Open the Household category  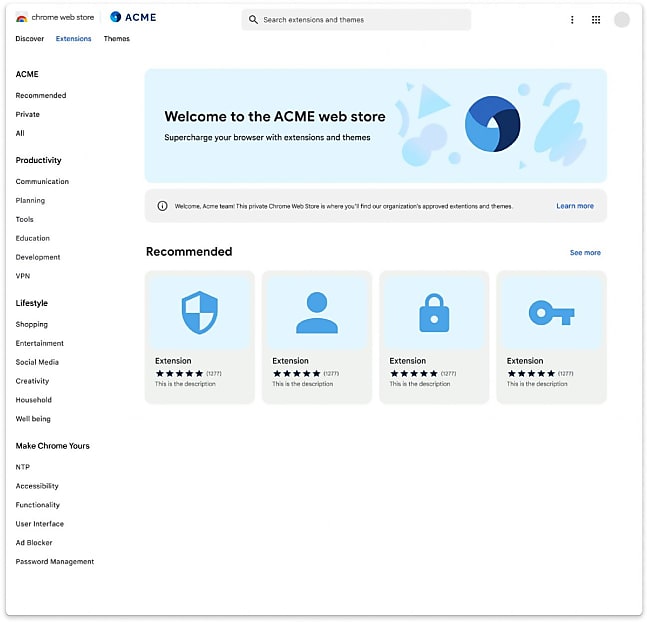34,400
